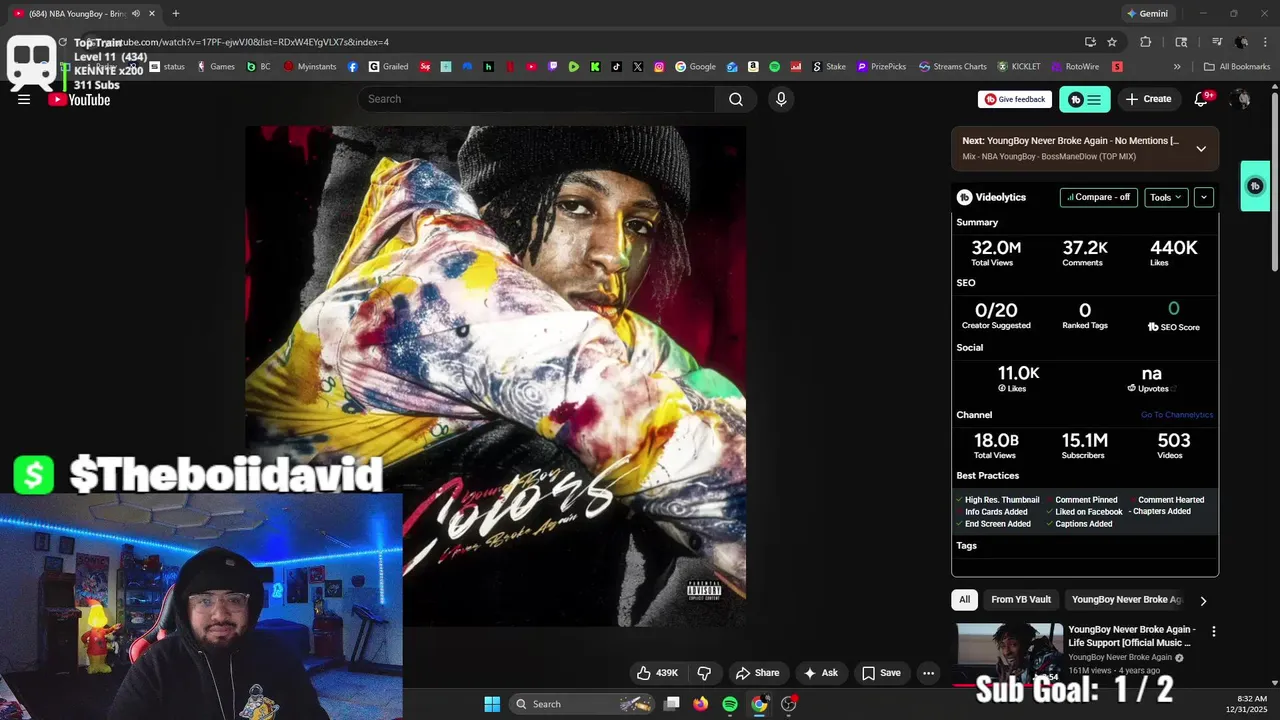The image size is (1280, 720).
Task: Dislike the video
Action: (x=704, y=673)
